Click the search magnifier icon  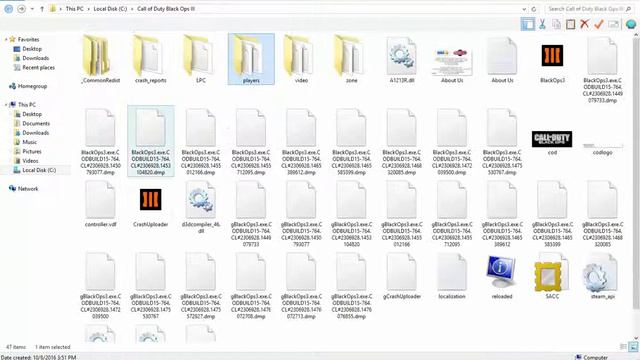click(629, 9)
